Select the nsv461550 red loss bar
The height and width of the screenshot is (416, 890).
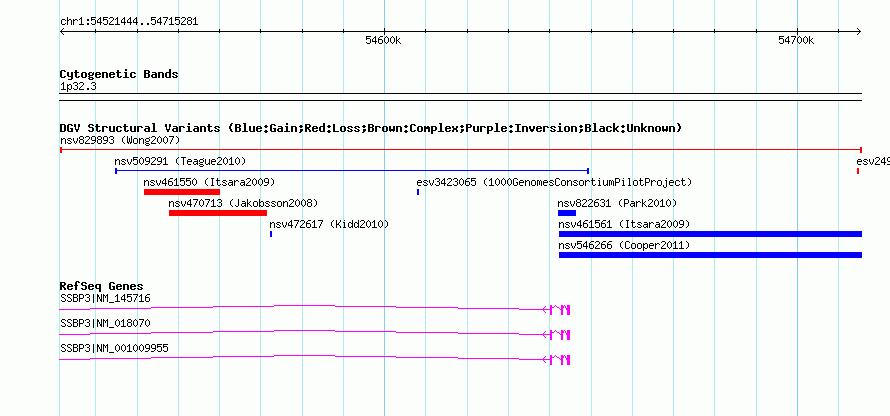pyautogui.click(x=182, y=192)
